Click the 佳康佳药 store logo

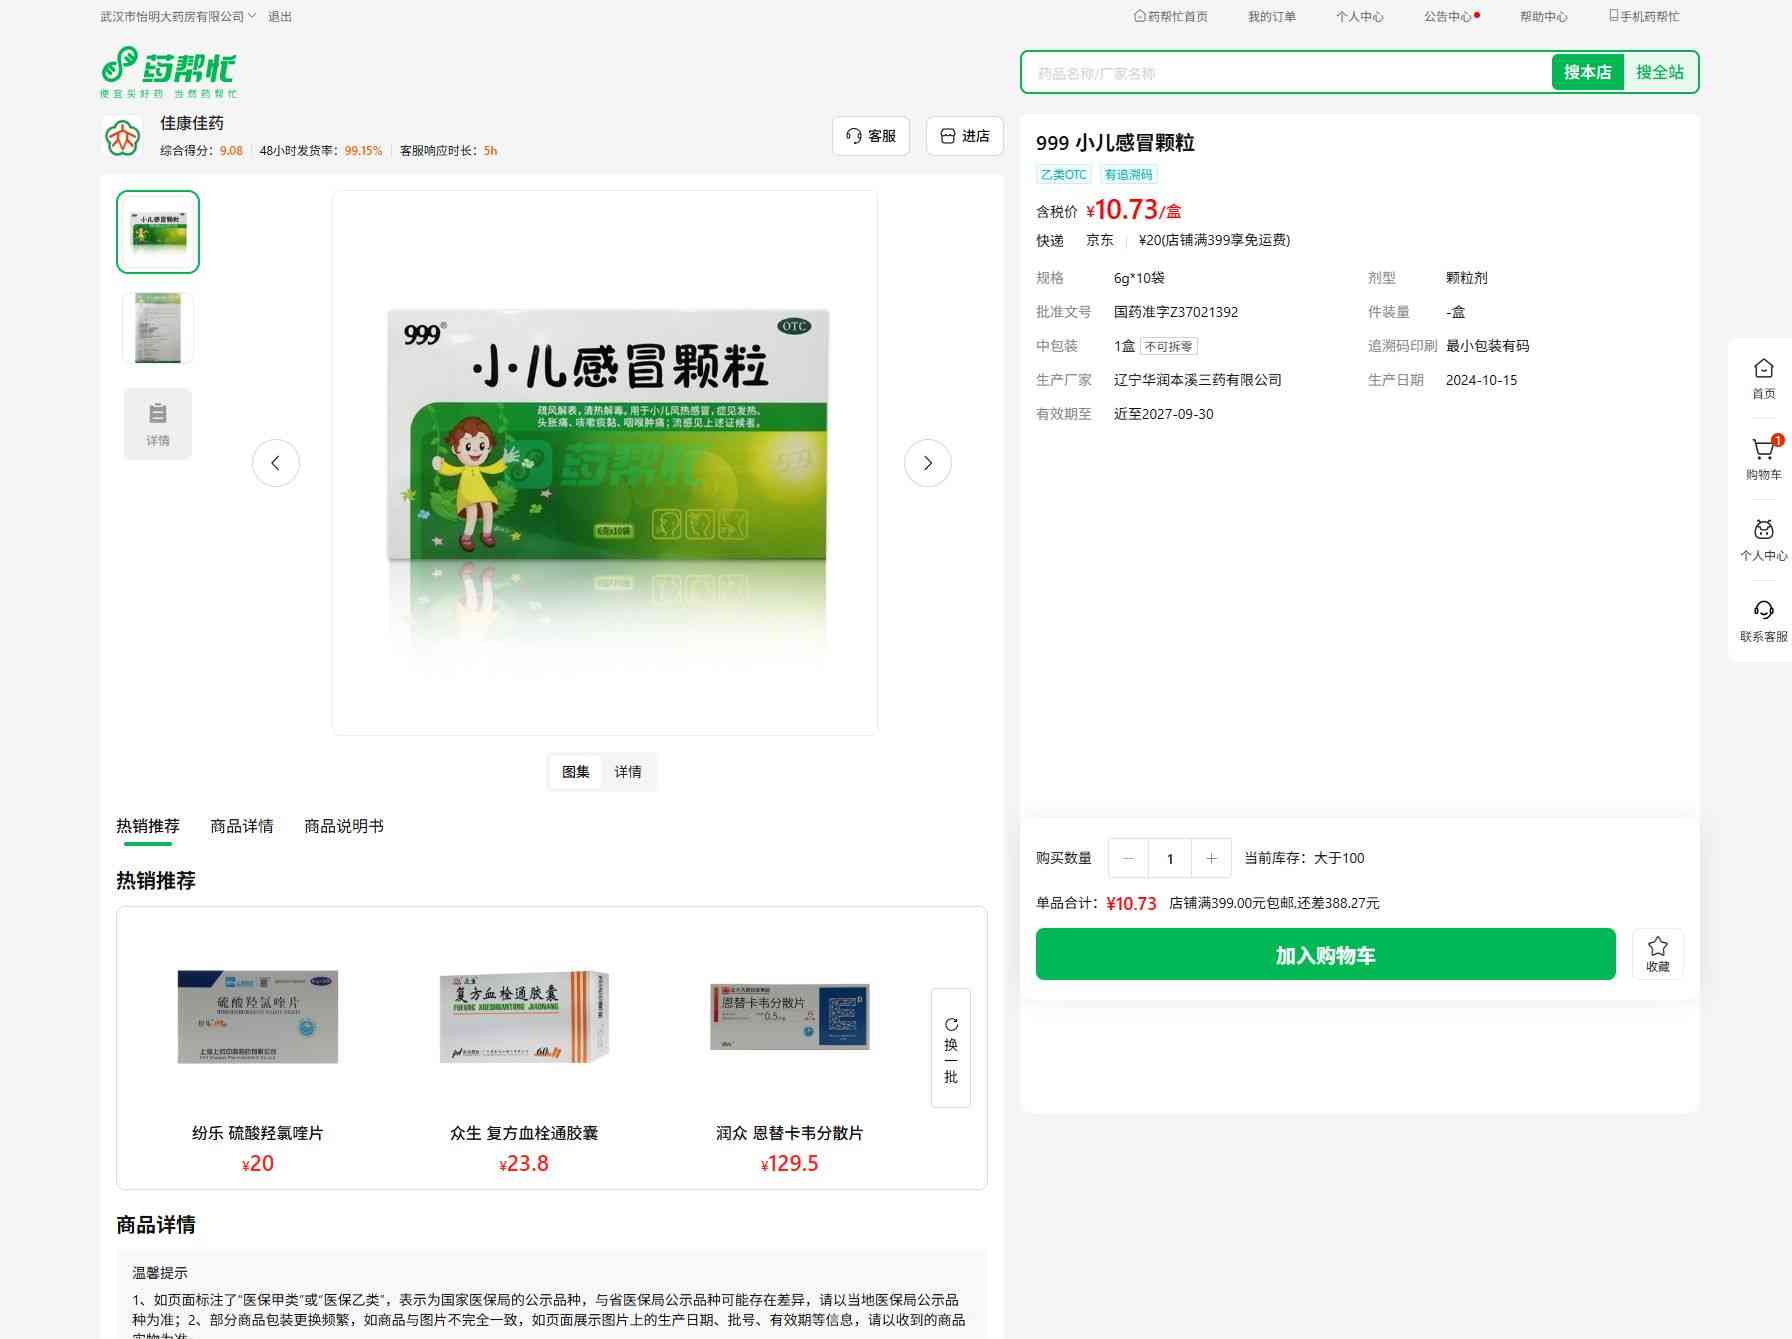(x=123, y=136)
